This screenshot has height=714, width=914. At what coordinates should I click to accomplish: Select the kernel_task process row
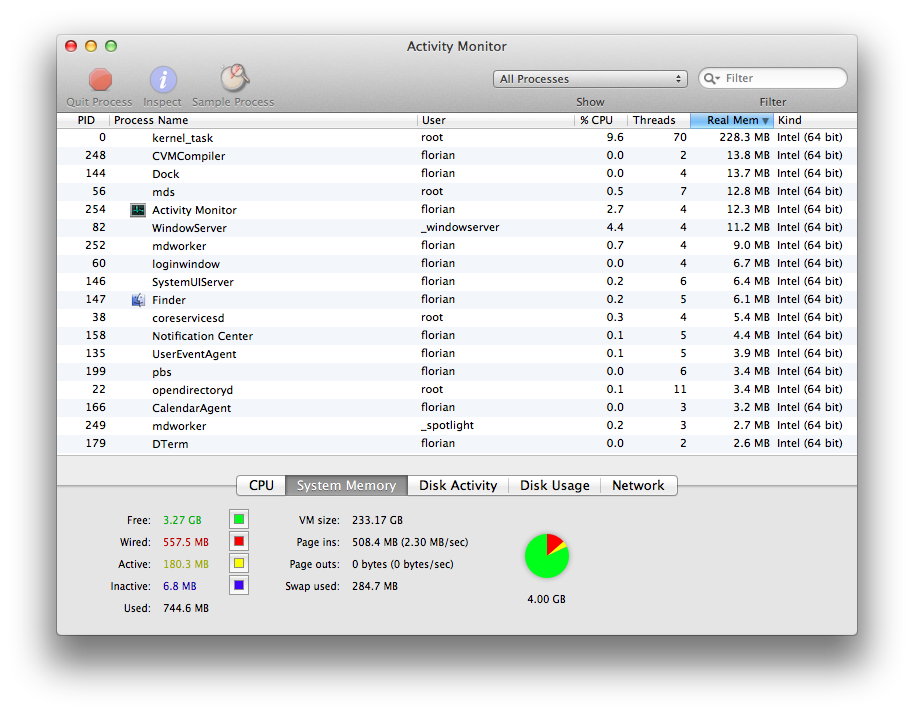457,138
